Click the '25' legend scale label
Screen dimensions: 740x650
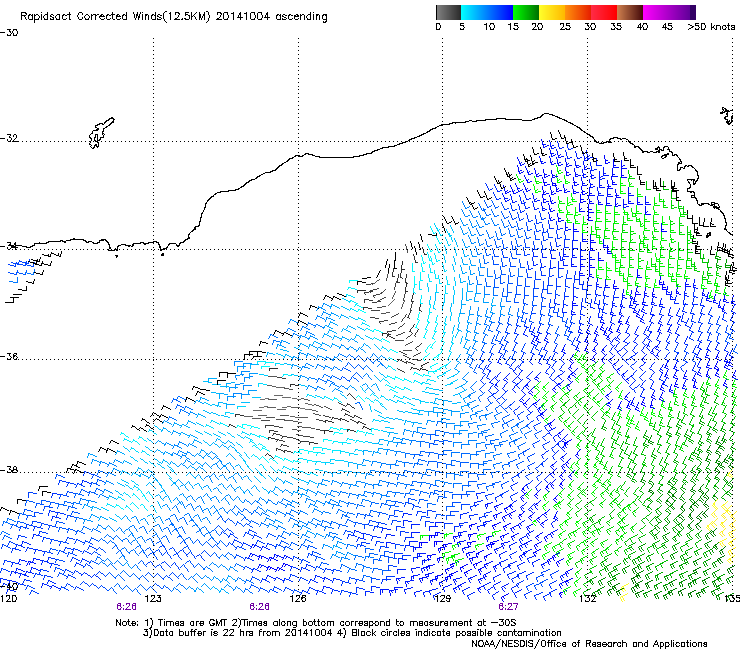pyautogui.click(x=565, y=27)
